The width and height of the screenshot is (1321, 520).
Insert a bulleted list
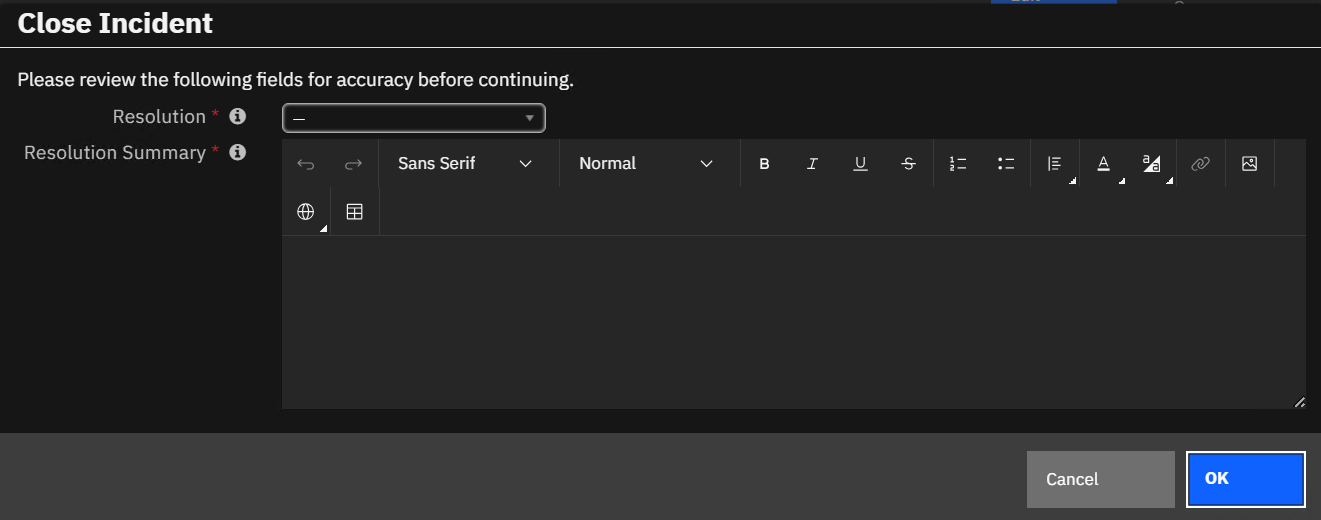coord(1006,164)
